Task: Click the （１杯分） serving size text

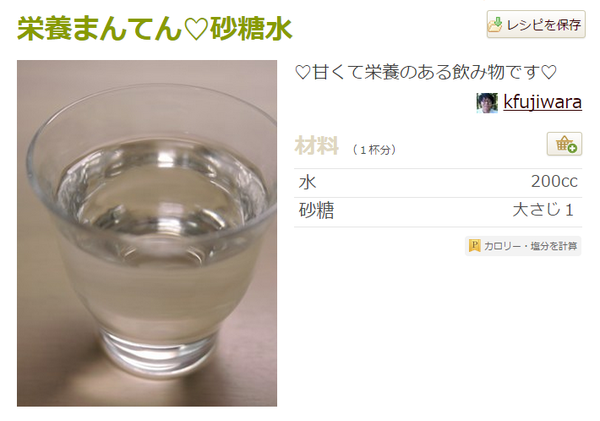Action: point(374,149)
